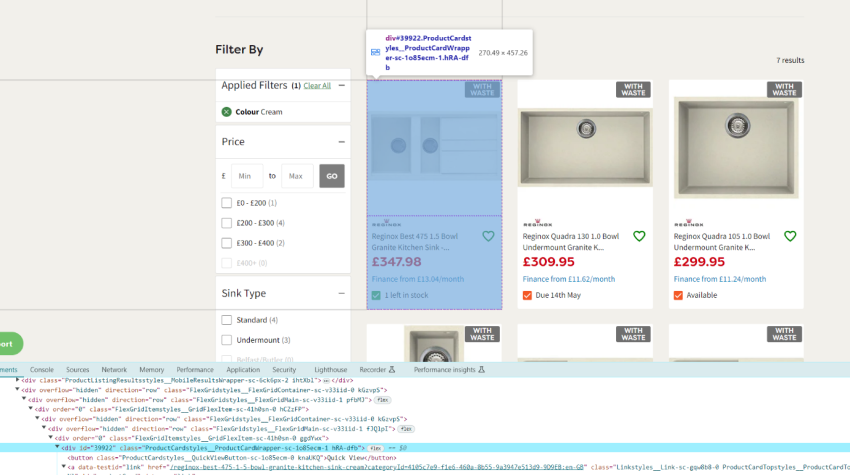Click the £309.95 price text
Screen dimensions: 850x475
click(x=549, y=262)
